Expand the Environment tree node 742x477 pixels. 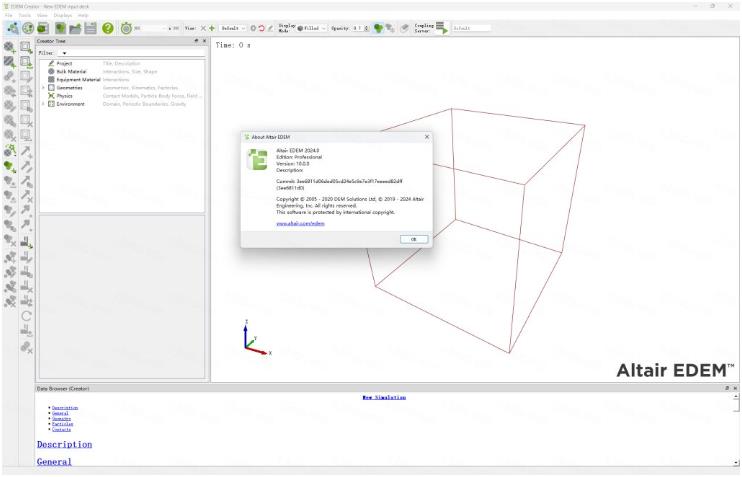tap(44, 104)
